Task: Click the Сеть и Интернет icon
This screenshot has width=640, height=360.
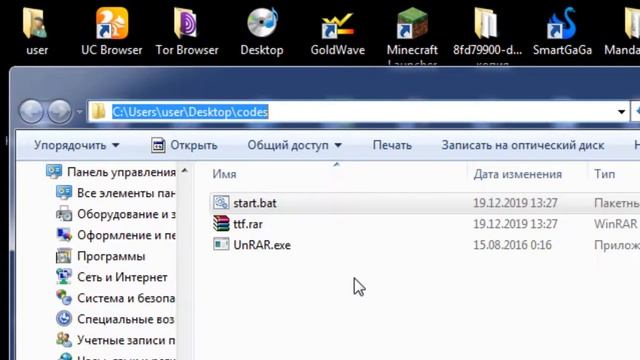Action: (x=64, y=277)
